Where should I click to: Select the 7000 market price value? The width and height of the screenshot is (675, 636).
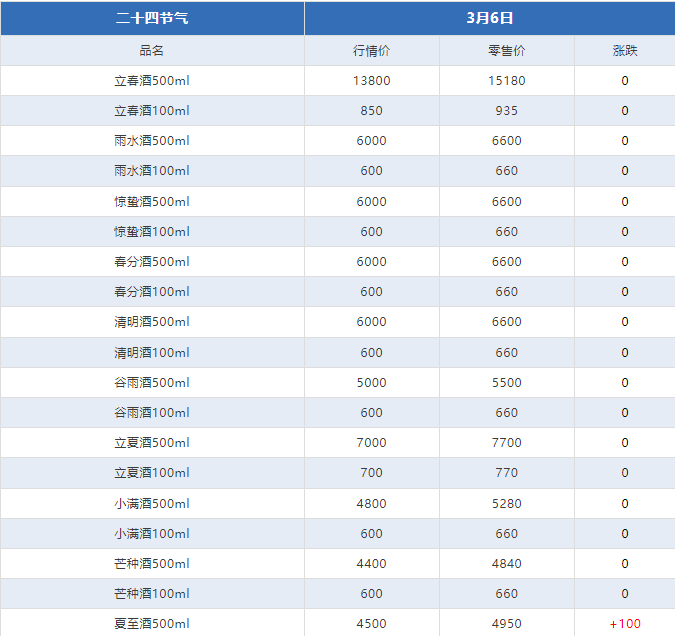coord(372,443)
